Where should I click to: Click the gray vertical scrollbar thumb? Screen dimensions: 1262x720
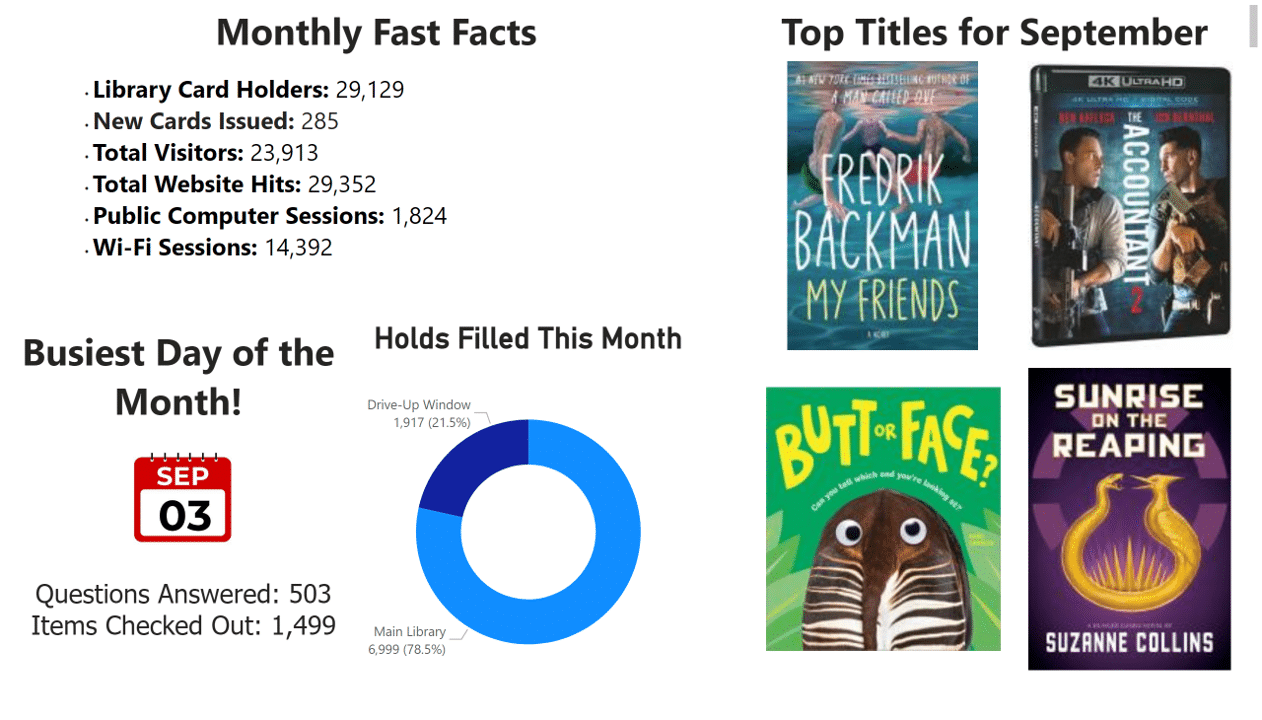(1252, 25)
